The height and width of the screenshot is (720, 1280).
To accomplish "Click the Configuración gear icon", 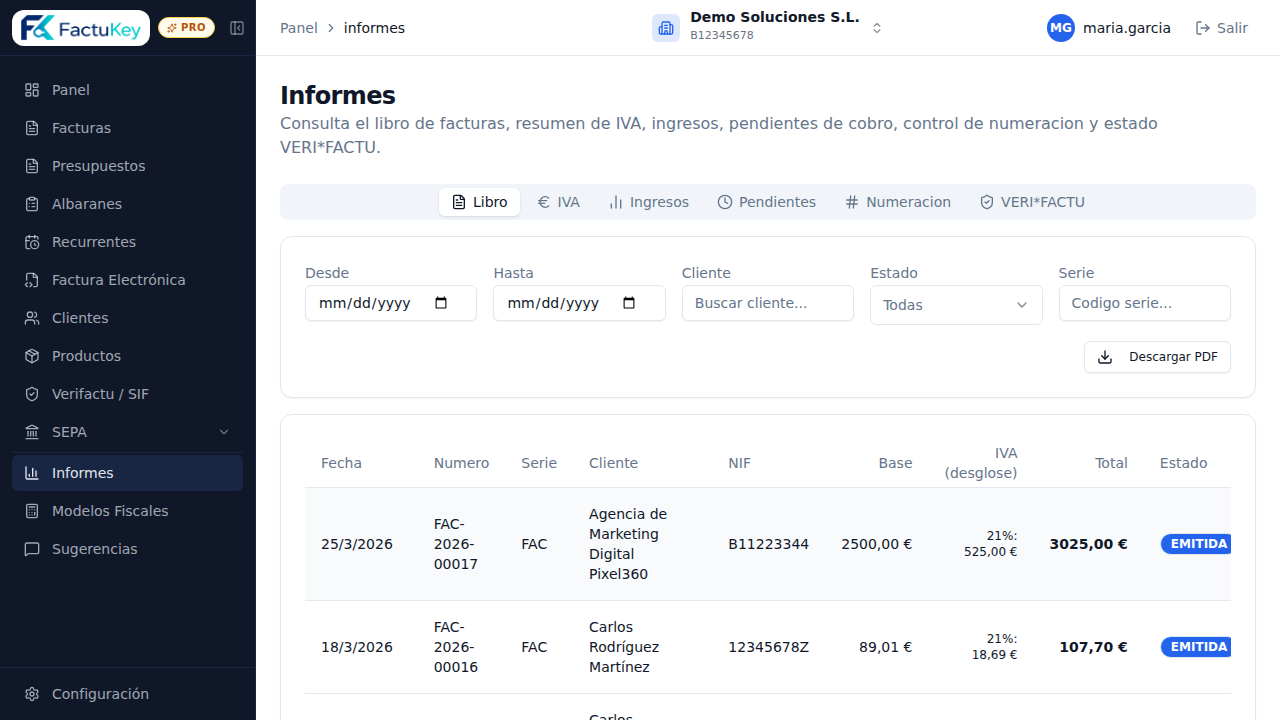I will (x=32, y=694).
